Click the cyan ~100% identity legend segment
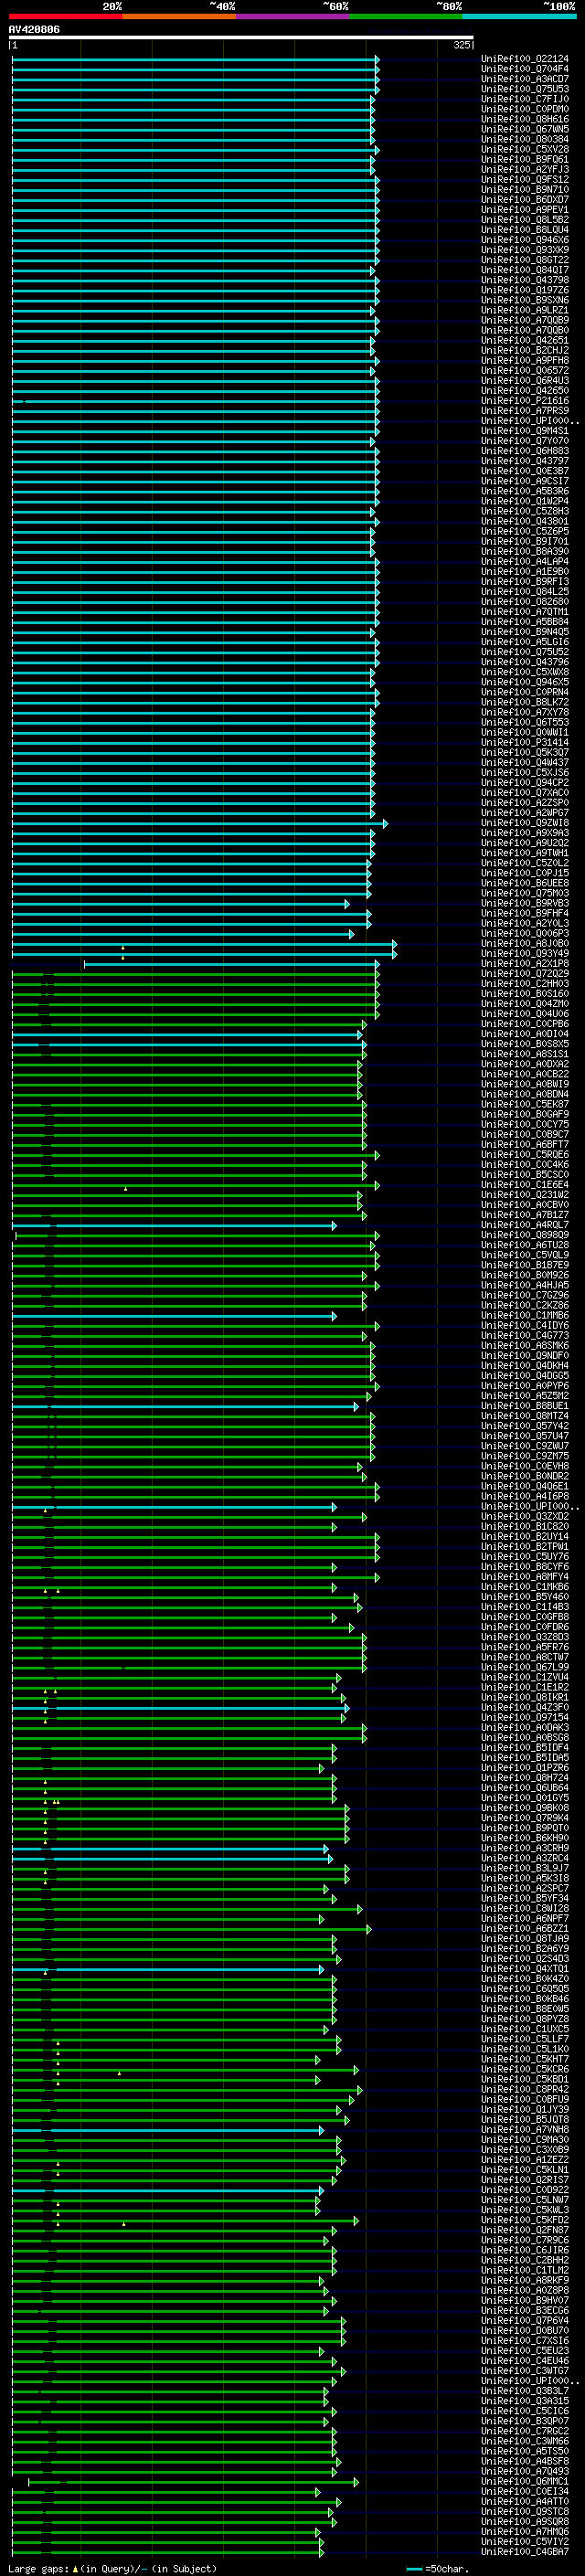 pos(519,16)
